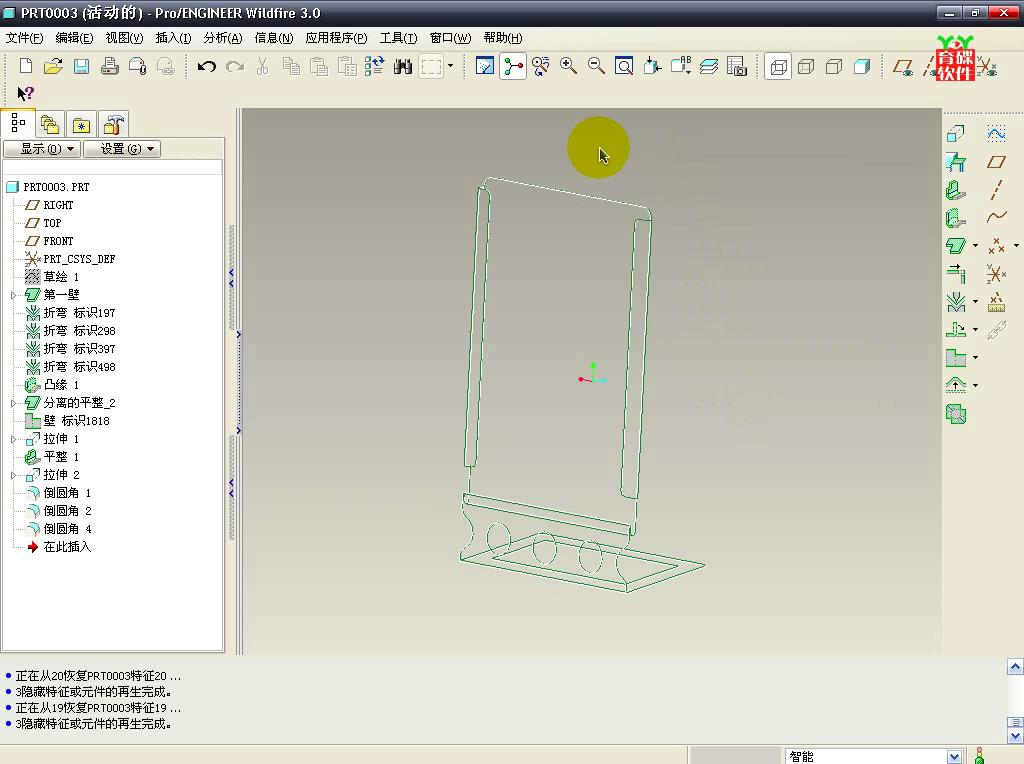This screenshot has width=1024, height=764.
Task: Click the Analysis feature icon with ruler
Action: 997,302
